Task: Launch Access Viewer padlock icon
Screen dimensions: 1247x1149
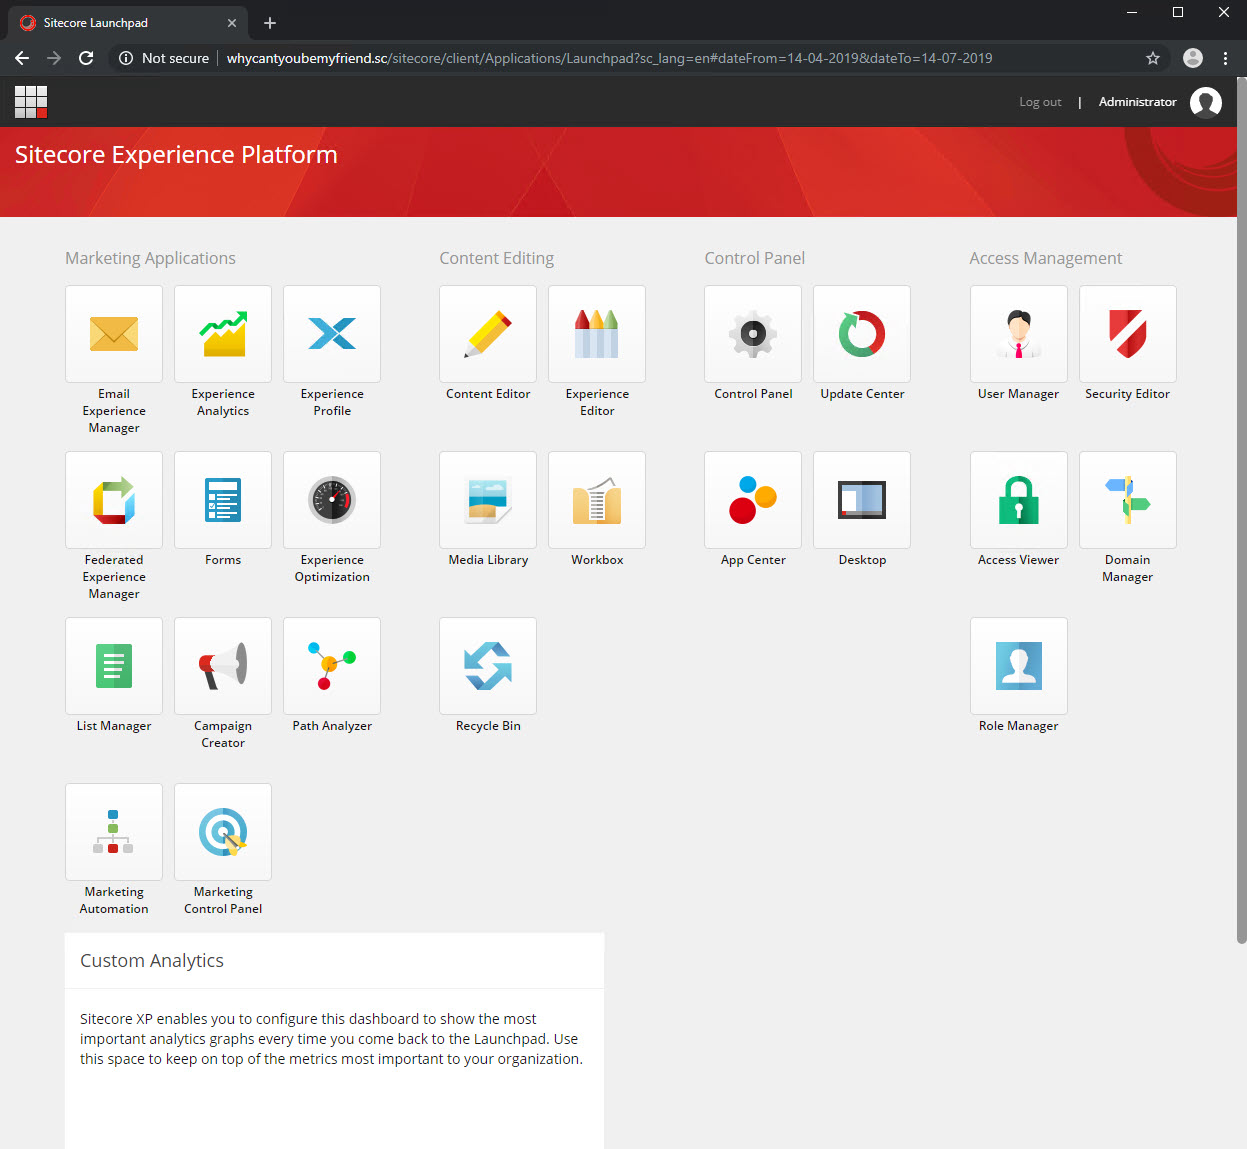Action: [1019, 500]
